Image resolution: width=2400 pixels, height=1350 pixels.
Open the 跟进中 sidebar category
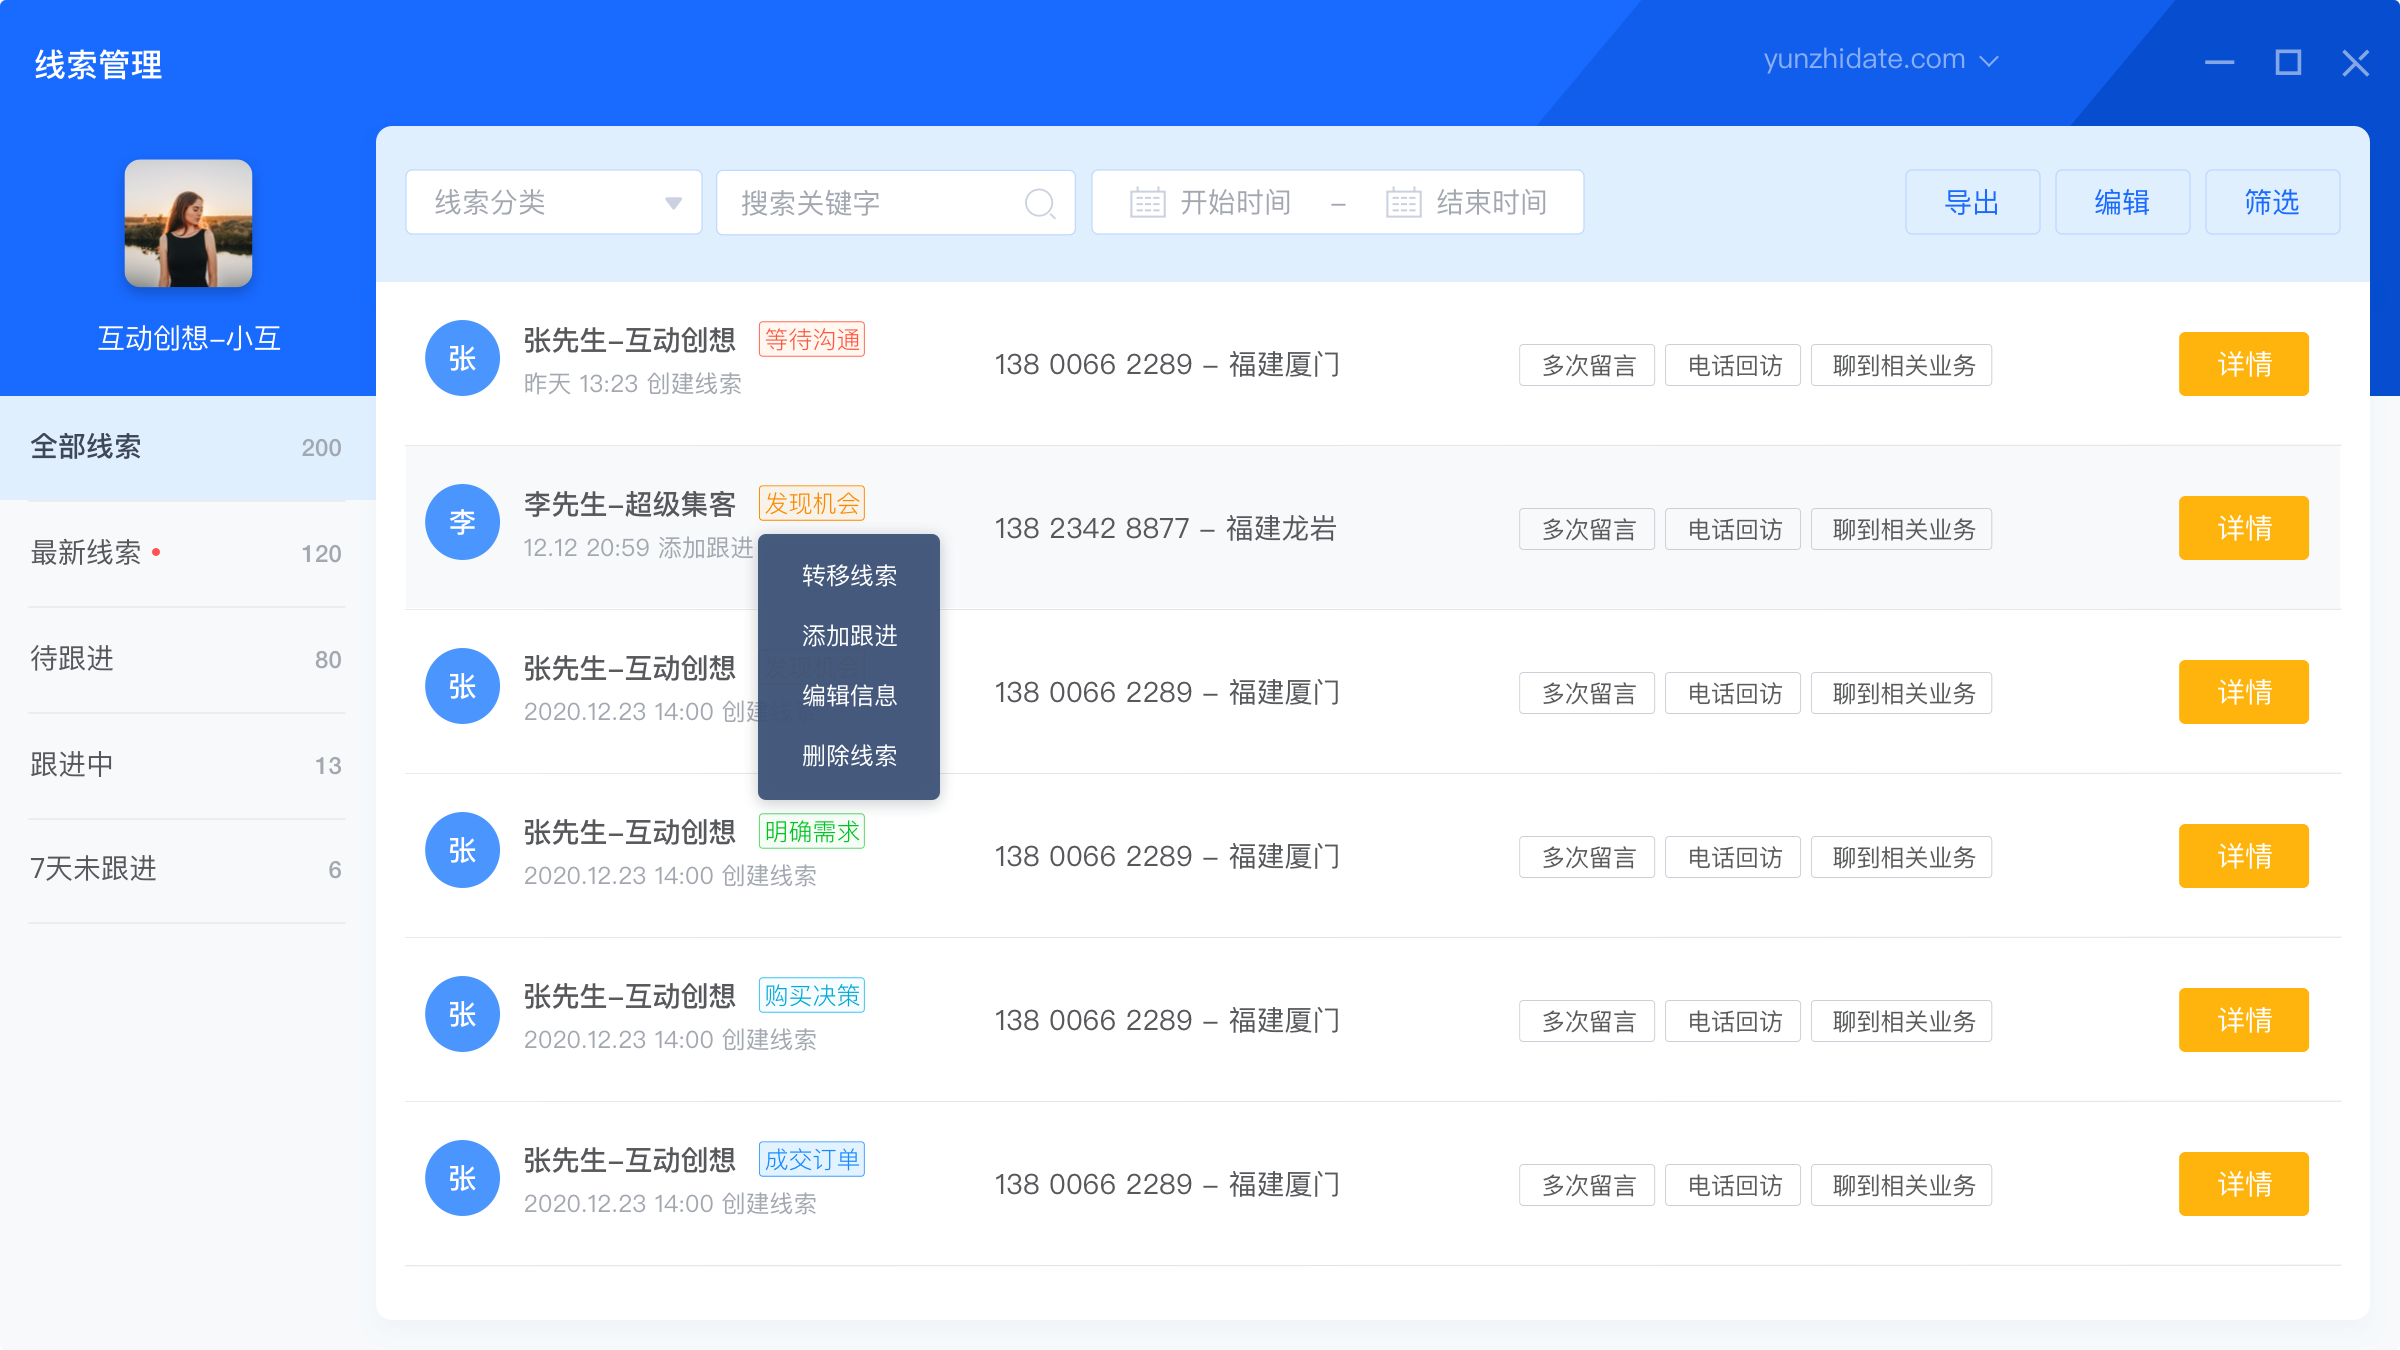coord(188,765)
